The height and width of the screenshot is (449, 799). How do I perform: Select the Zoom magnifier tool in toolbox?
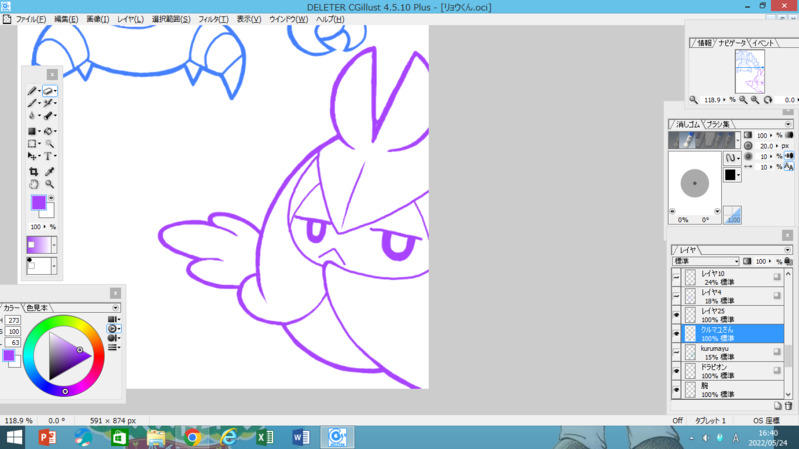pyautogui.click(x=49, y=184)
